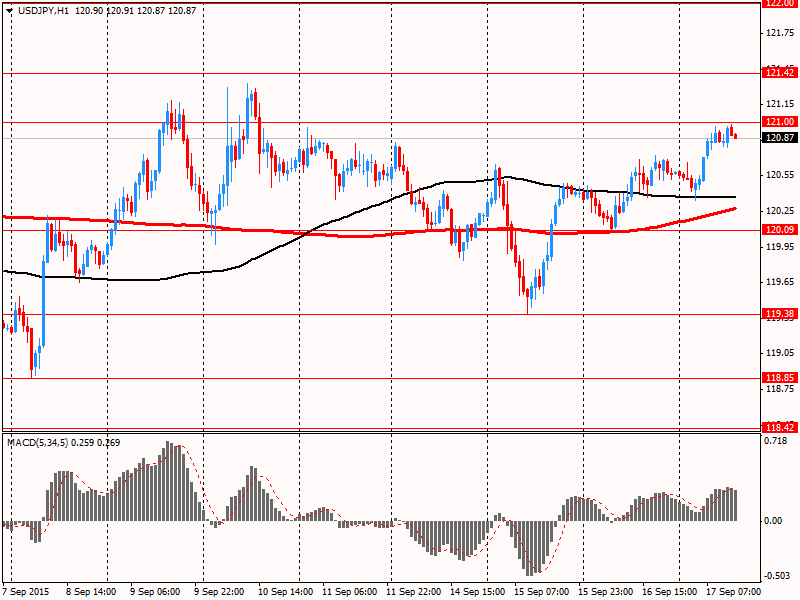Click the 17 Sep 07:00 time label

[x=733, y=592]
